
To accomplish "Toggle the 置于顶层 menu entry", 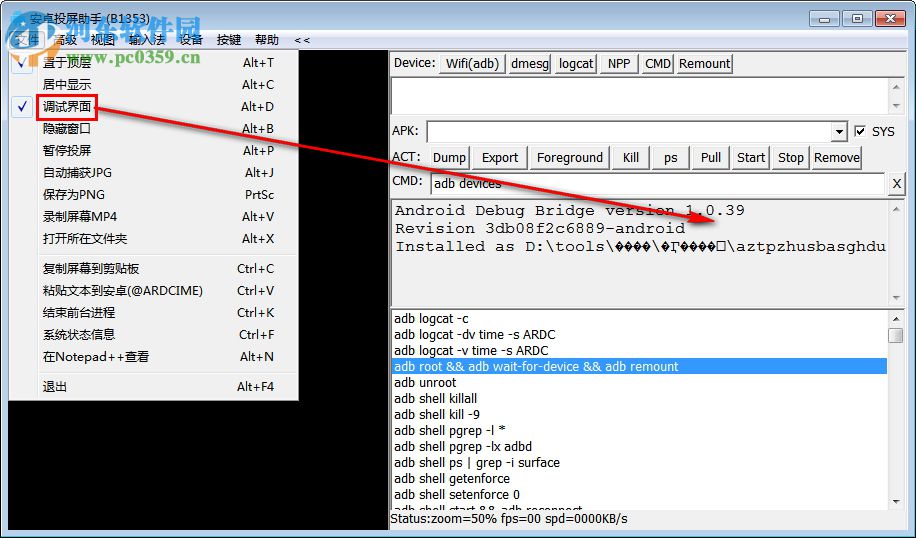I will [x=154, y=63].
